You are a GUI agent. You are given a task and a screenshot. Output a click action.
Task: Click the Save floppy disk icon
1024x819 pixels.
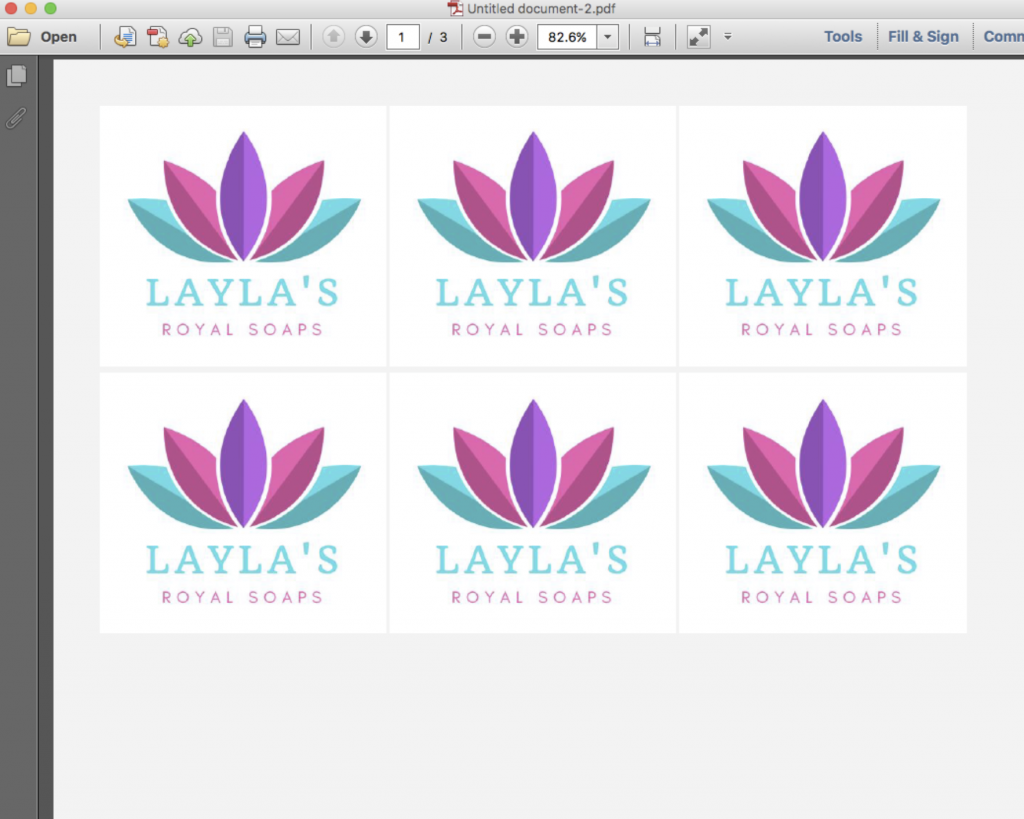223,37
